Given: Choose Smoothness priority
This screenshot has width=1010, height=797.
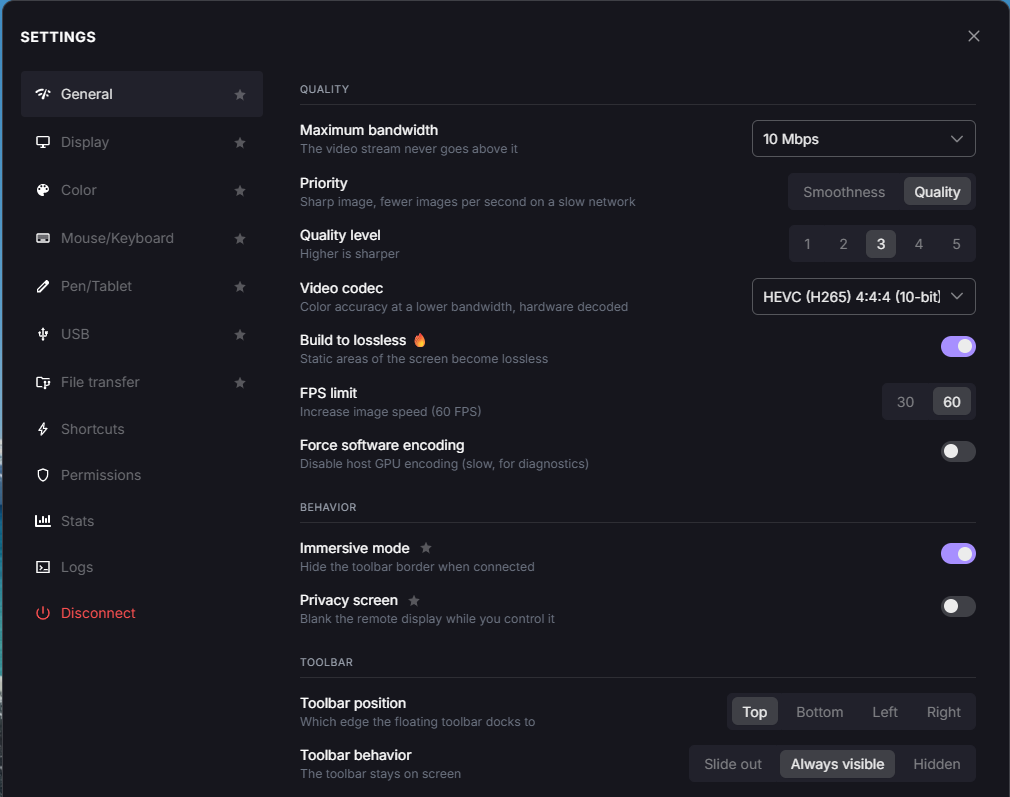Looking at the screenshot, I should click(x=844, y=192).
